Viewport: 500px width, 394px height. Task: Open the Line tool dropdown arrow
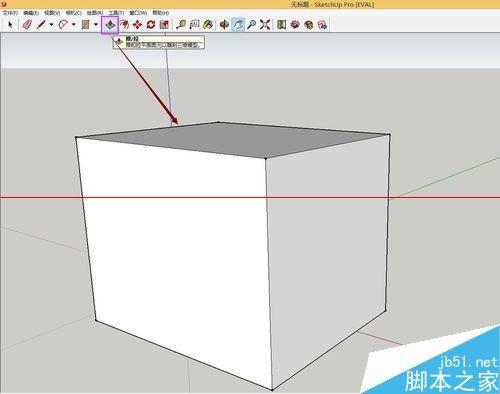click(x=51, y=25)
